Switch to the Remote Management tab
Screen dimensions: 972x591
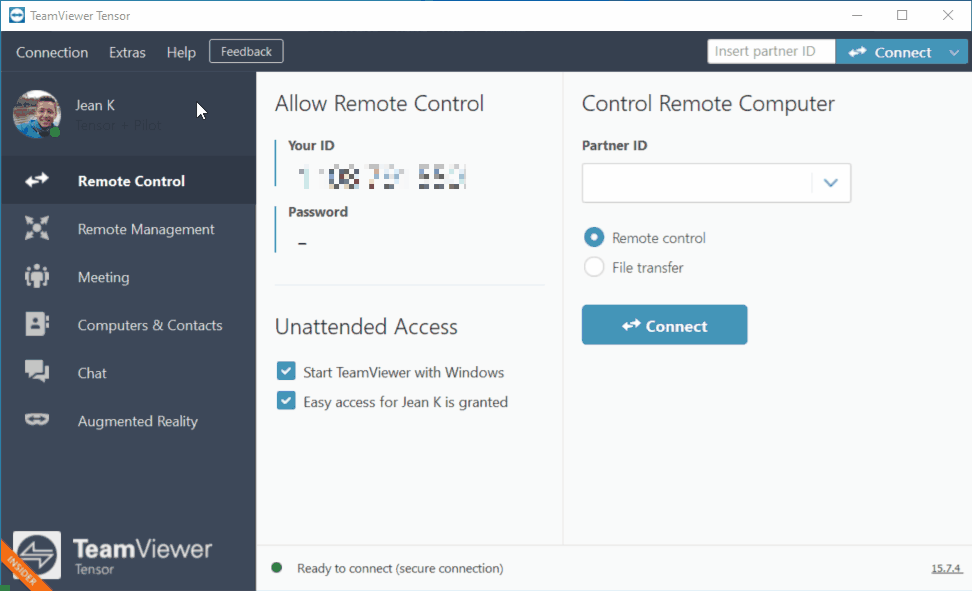click(x=128, y=229)
